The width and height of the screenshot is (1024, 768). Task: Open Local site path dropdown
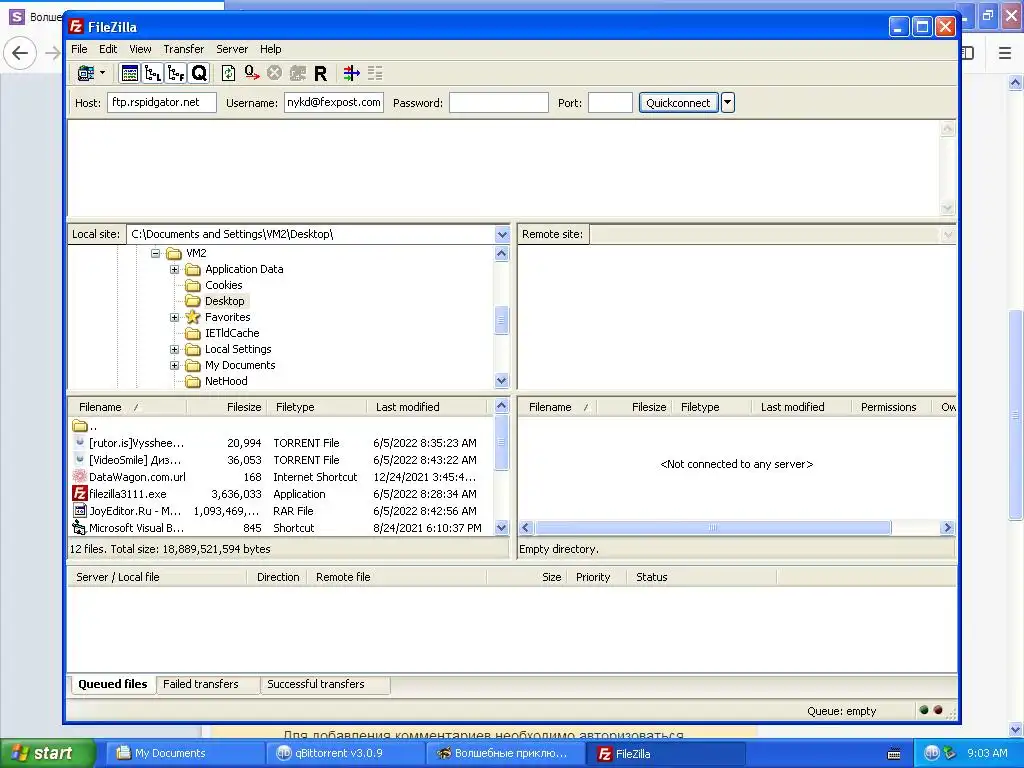tap(502, 234)
